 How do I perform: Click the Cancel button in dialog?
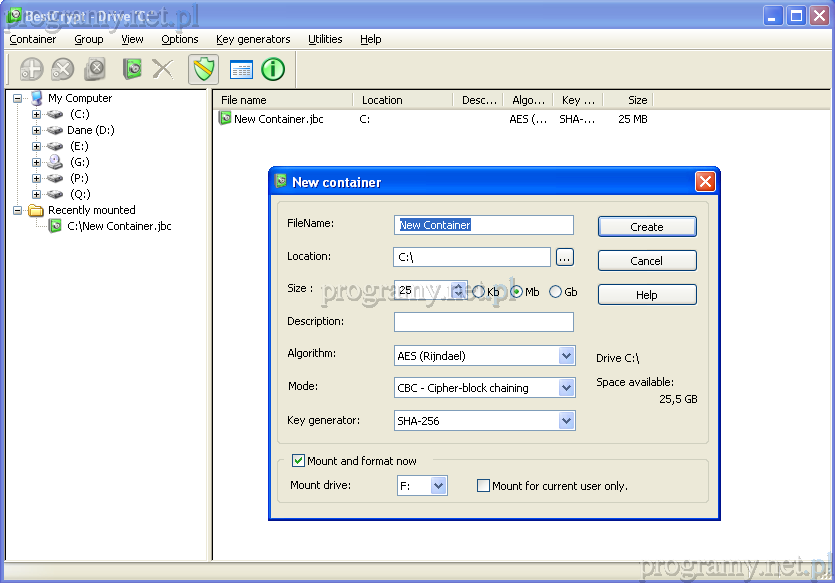646,261
